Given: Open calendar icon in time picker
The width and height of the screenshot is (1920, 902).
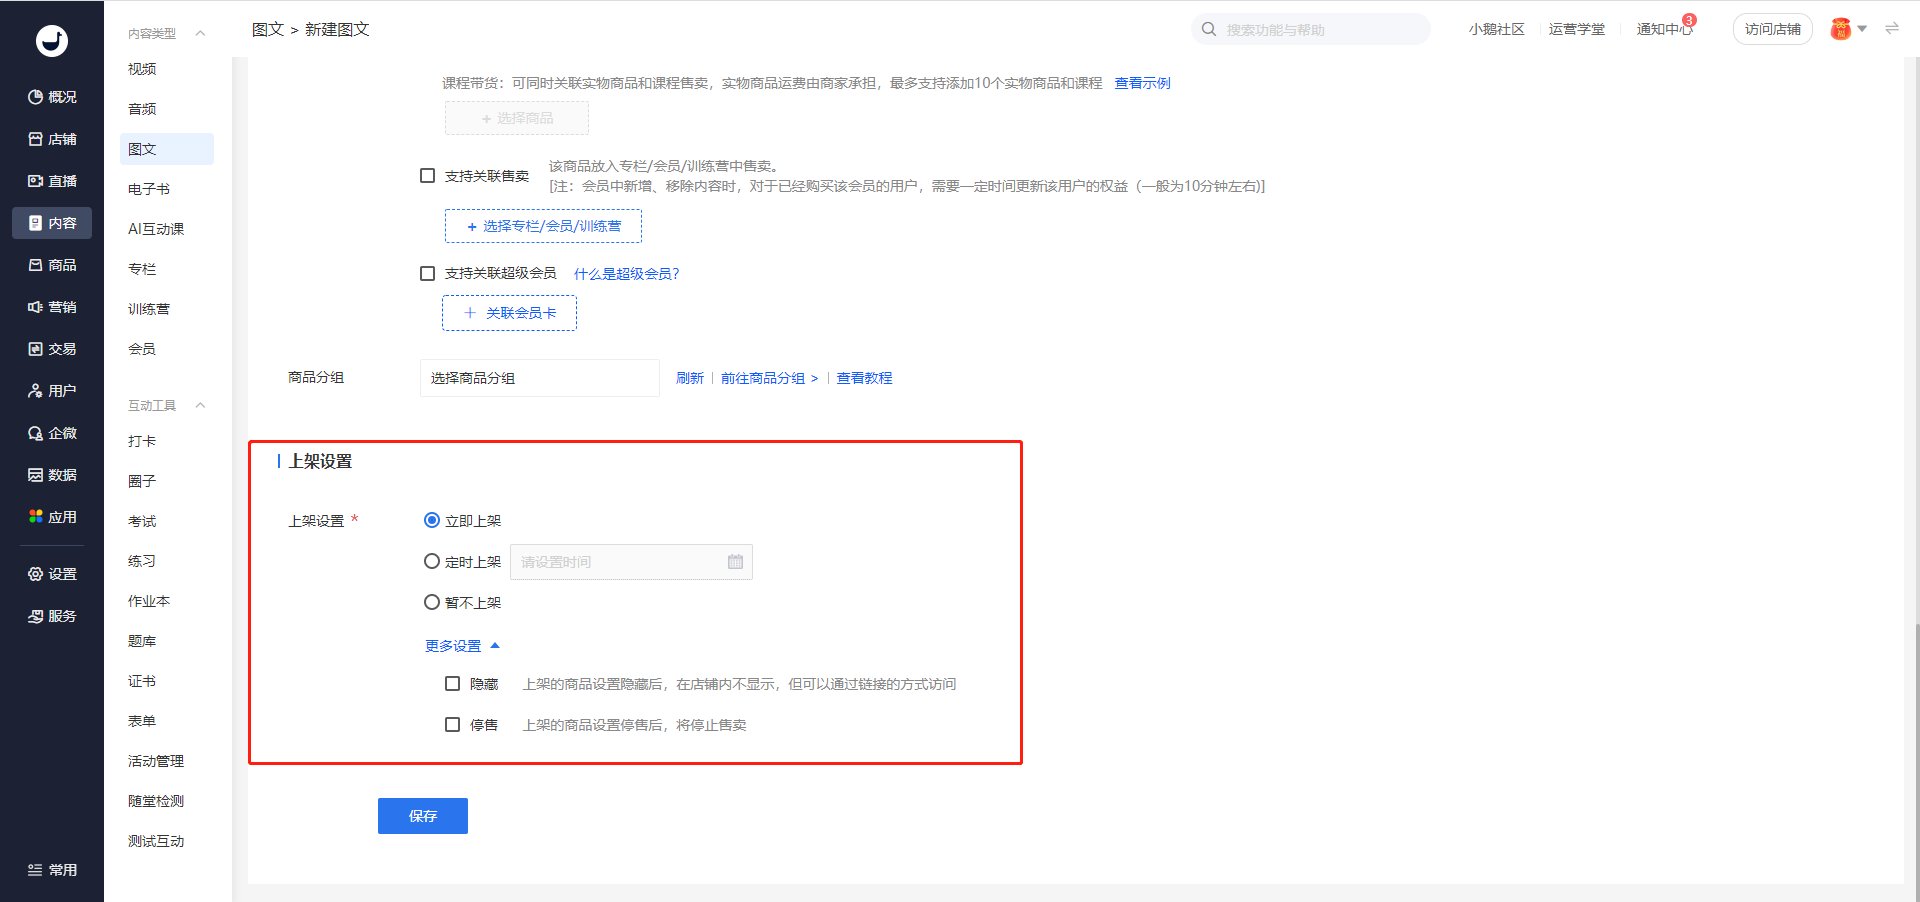Looking at the screenshot, I should click(x=735, y=562).
